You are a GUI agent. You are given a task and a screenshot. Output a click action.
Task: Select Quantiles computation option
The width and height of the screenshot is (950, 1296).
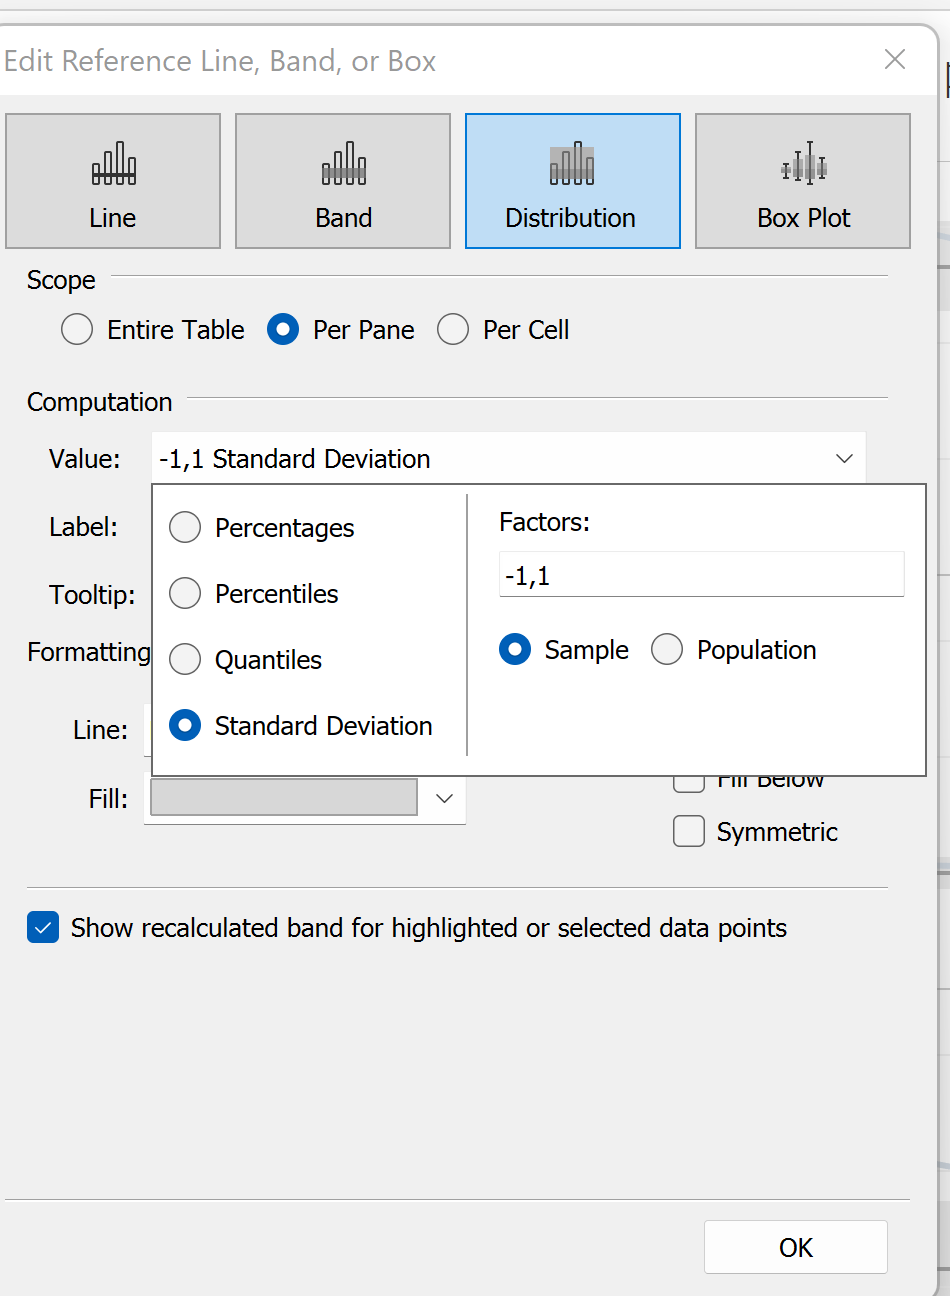pos(185,660)
